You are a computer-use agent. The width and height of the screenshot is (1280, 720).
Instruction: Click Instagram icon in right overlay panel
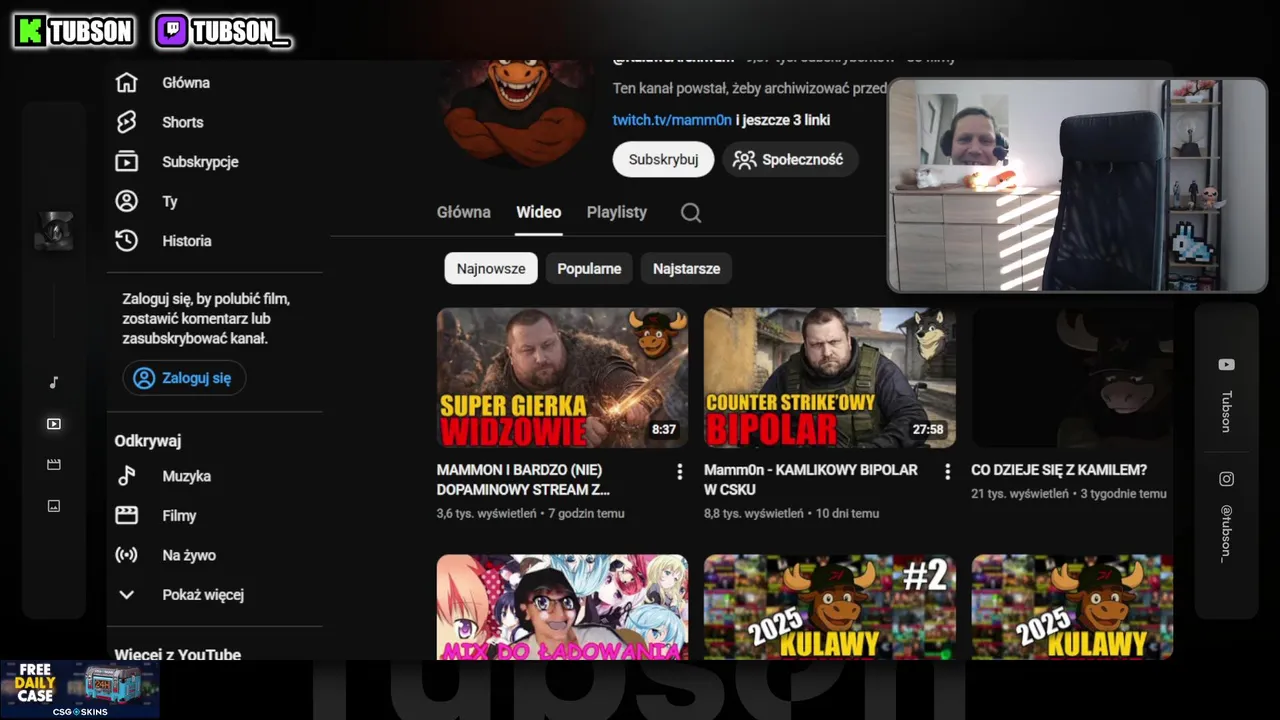[x=1226, y=479]
